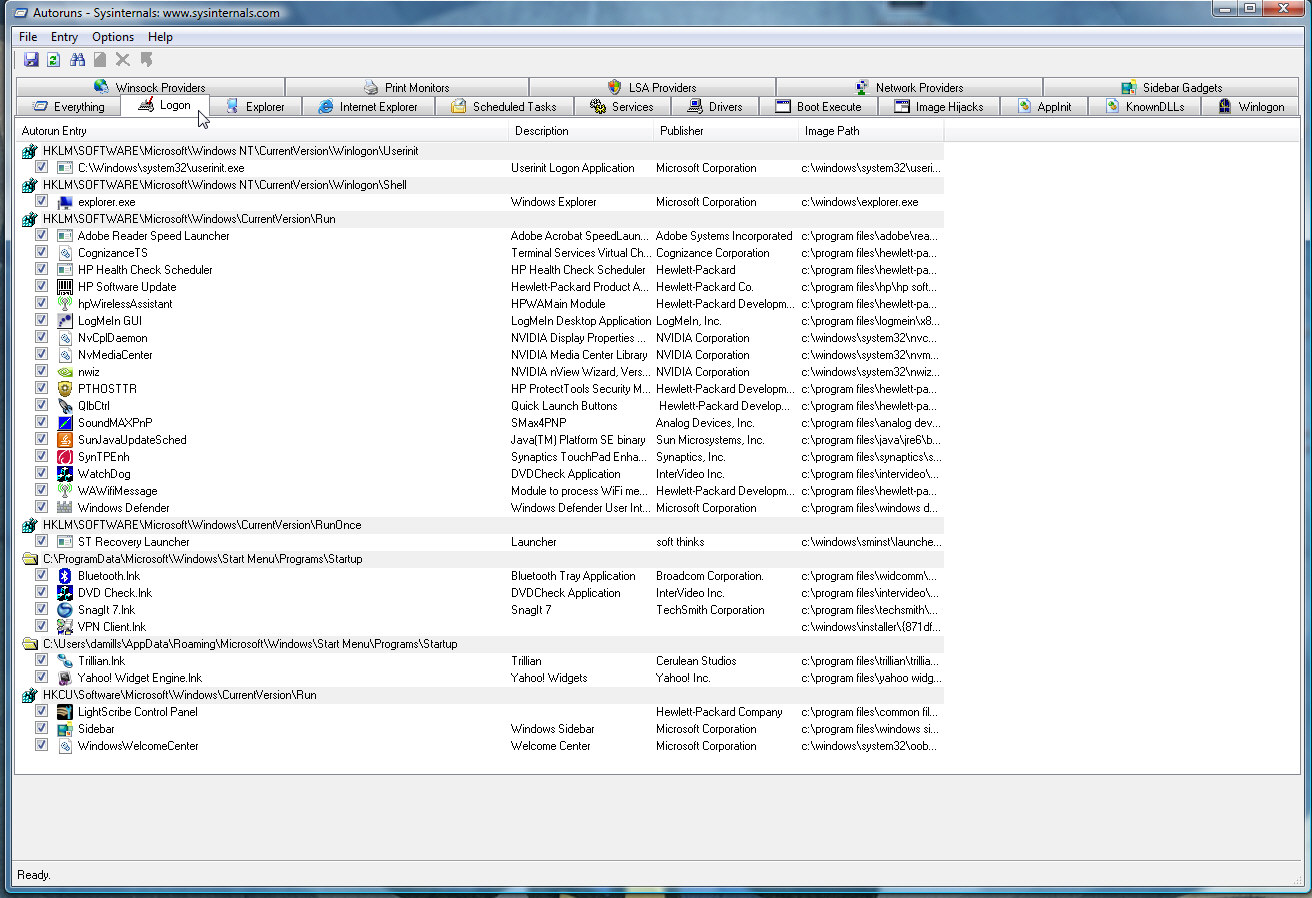Open the Sidebar Gadgets tab
The height and width of the screenshot is (898, 1312).
pyautogui.click(x=1171, y=87)
